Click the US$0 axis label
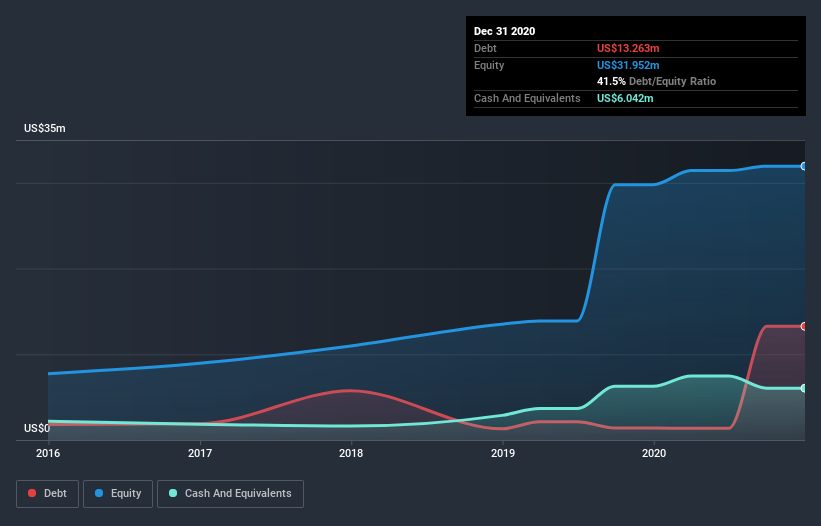The width and height of the screenshot is (821, 526). 37,428
